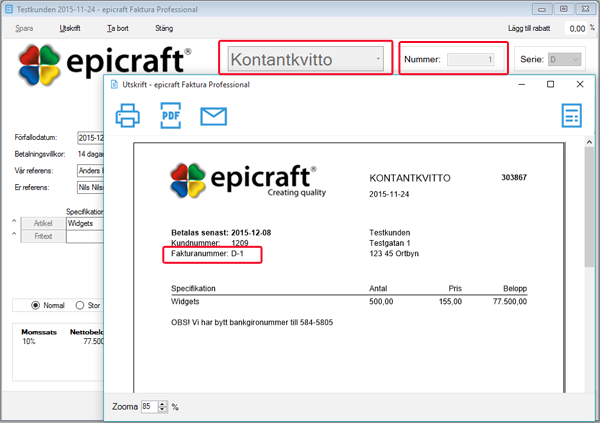Click Lägg till rabatt

(529, 28)
